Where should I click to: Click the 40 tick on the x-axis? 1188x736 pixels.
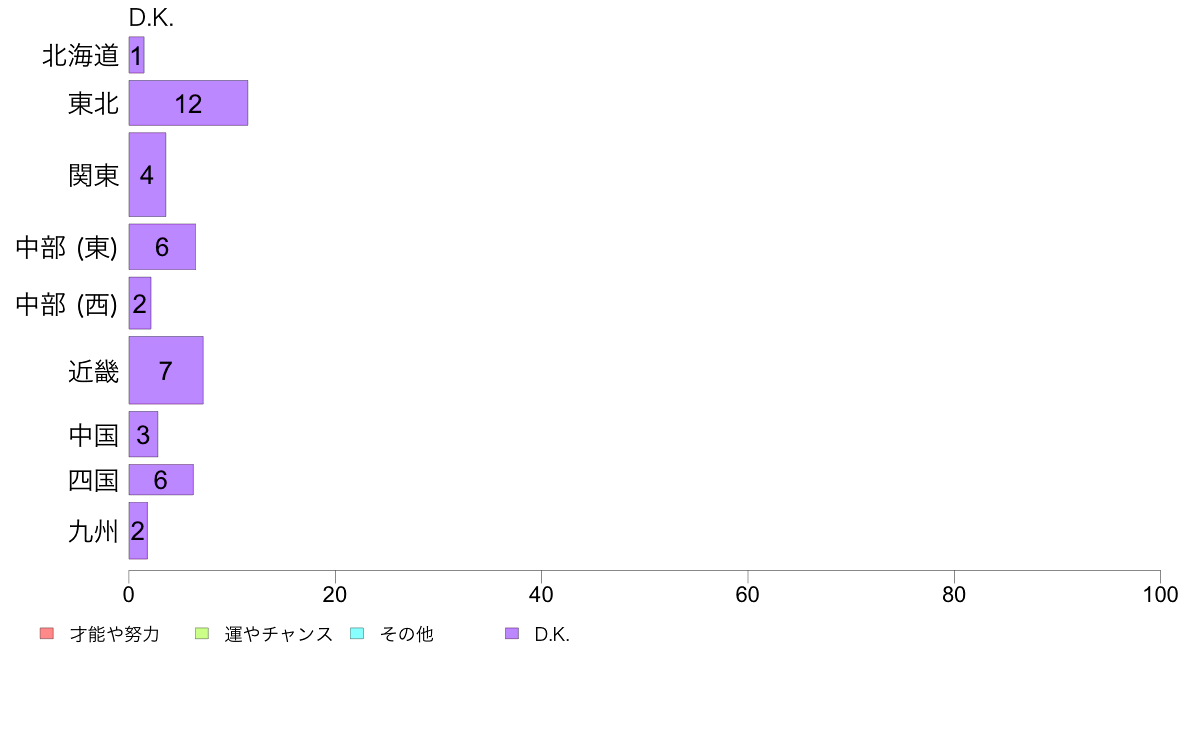(541, 595)
